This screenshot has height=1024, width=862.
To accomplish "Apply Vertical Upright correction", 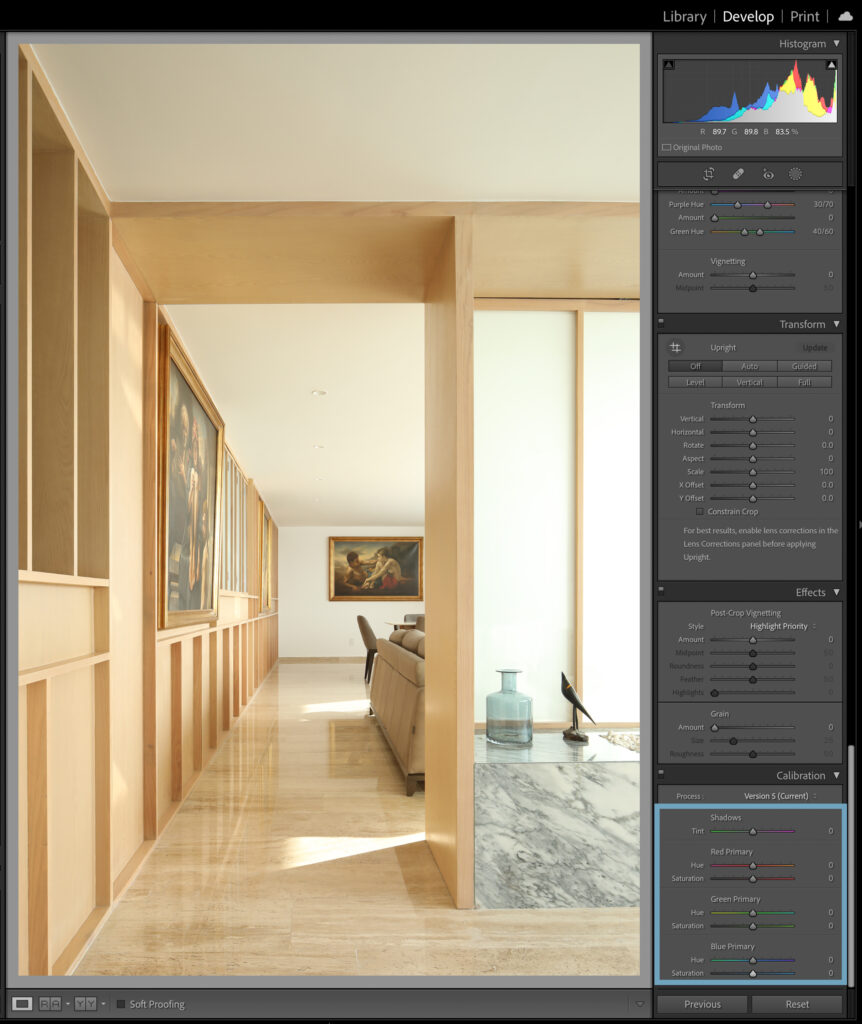I will (750, 382).
